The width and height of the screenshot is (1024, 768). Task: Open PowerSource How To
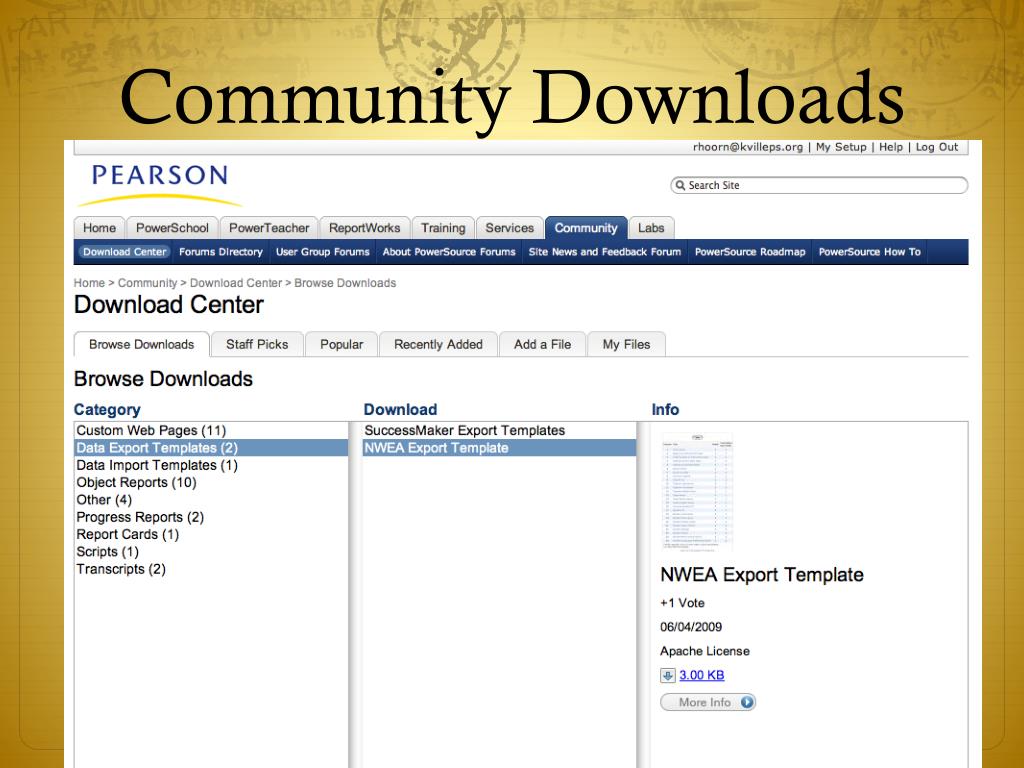[x=870, y=252]
